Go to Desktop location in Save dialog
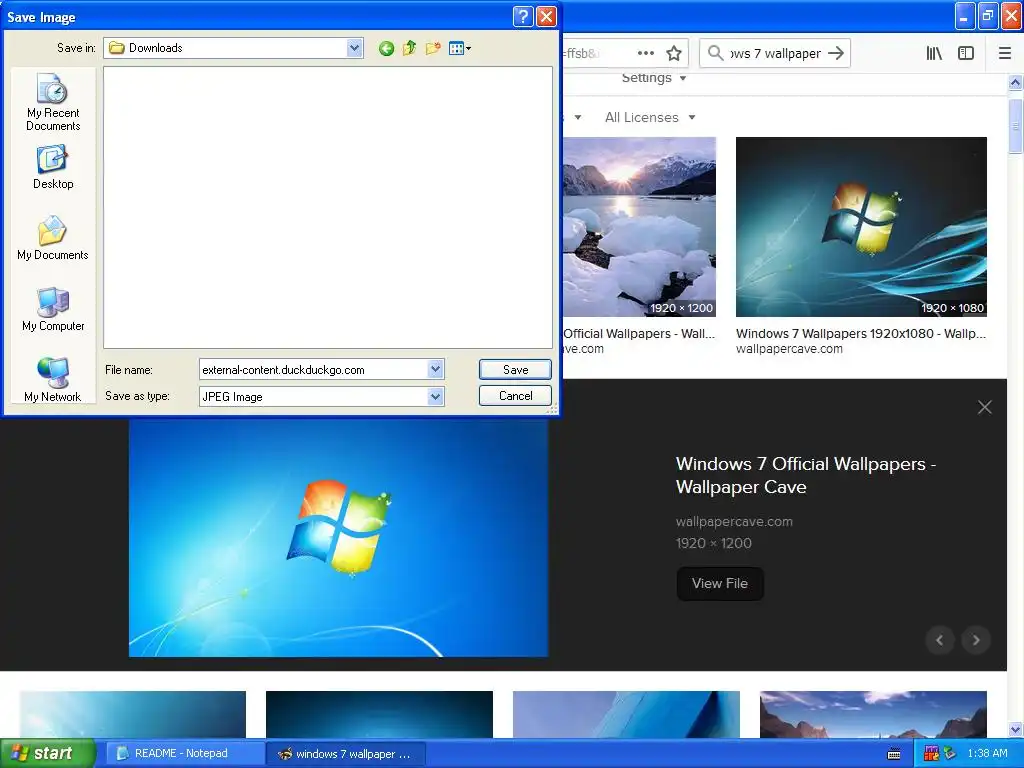1024x768 pixels. pyautogui.click(x=53, y=168)
